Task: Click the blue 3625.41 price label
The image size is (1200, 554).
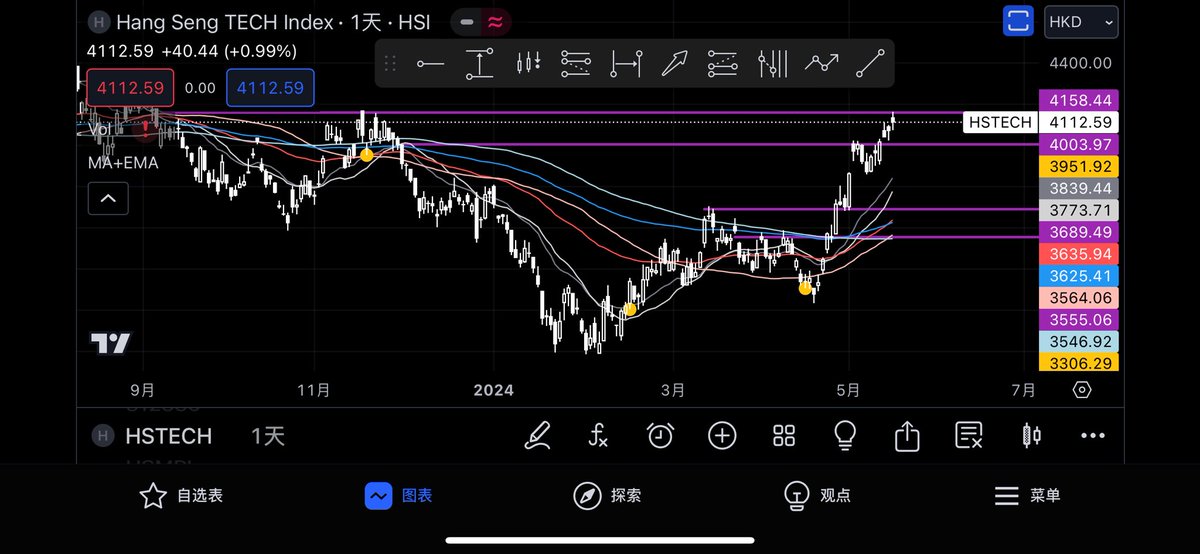Action: pos(1079,276)
